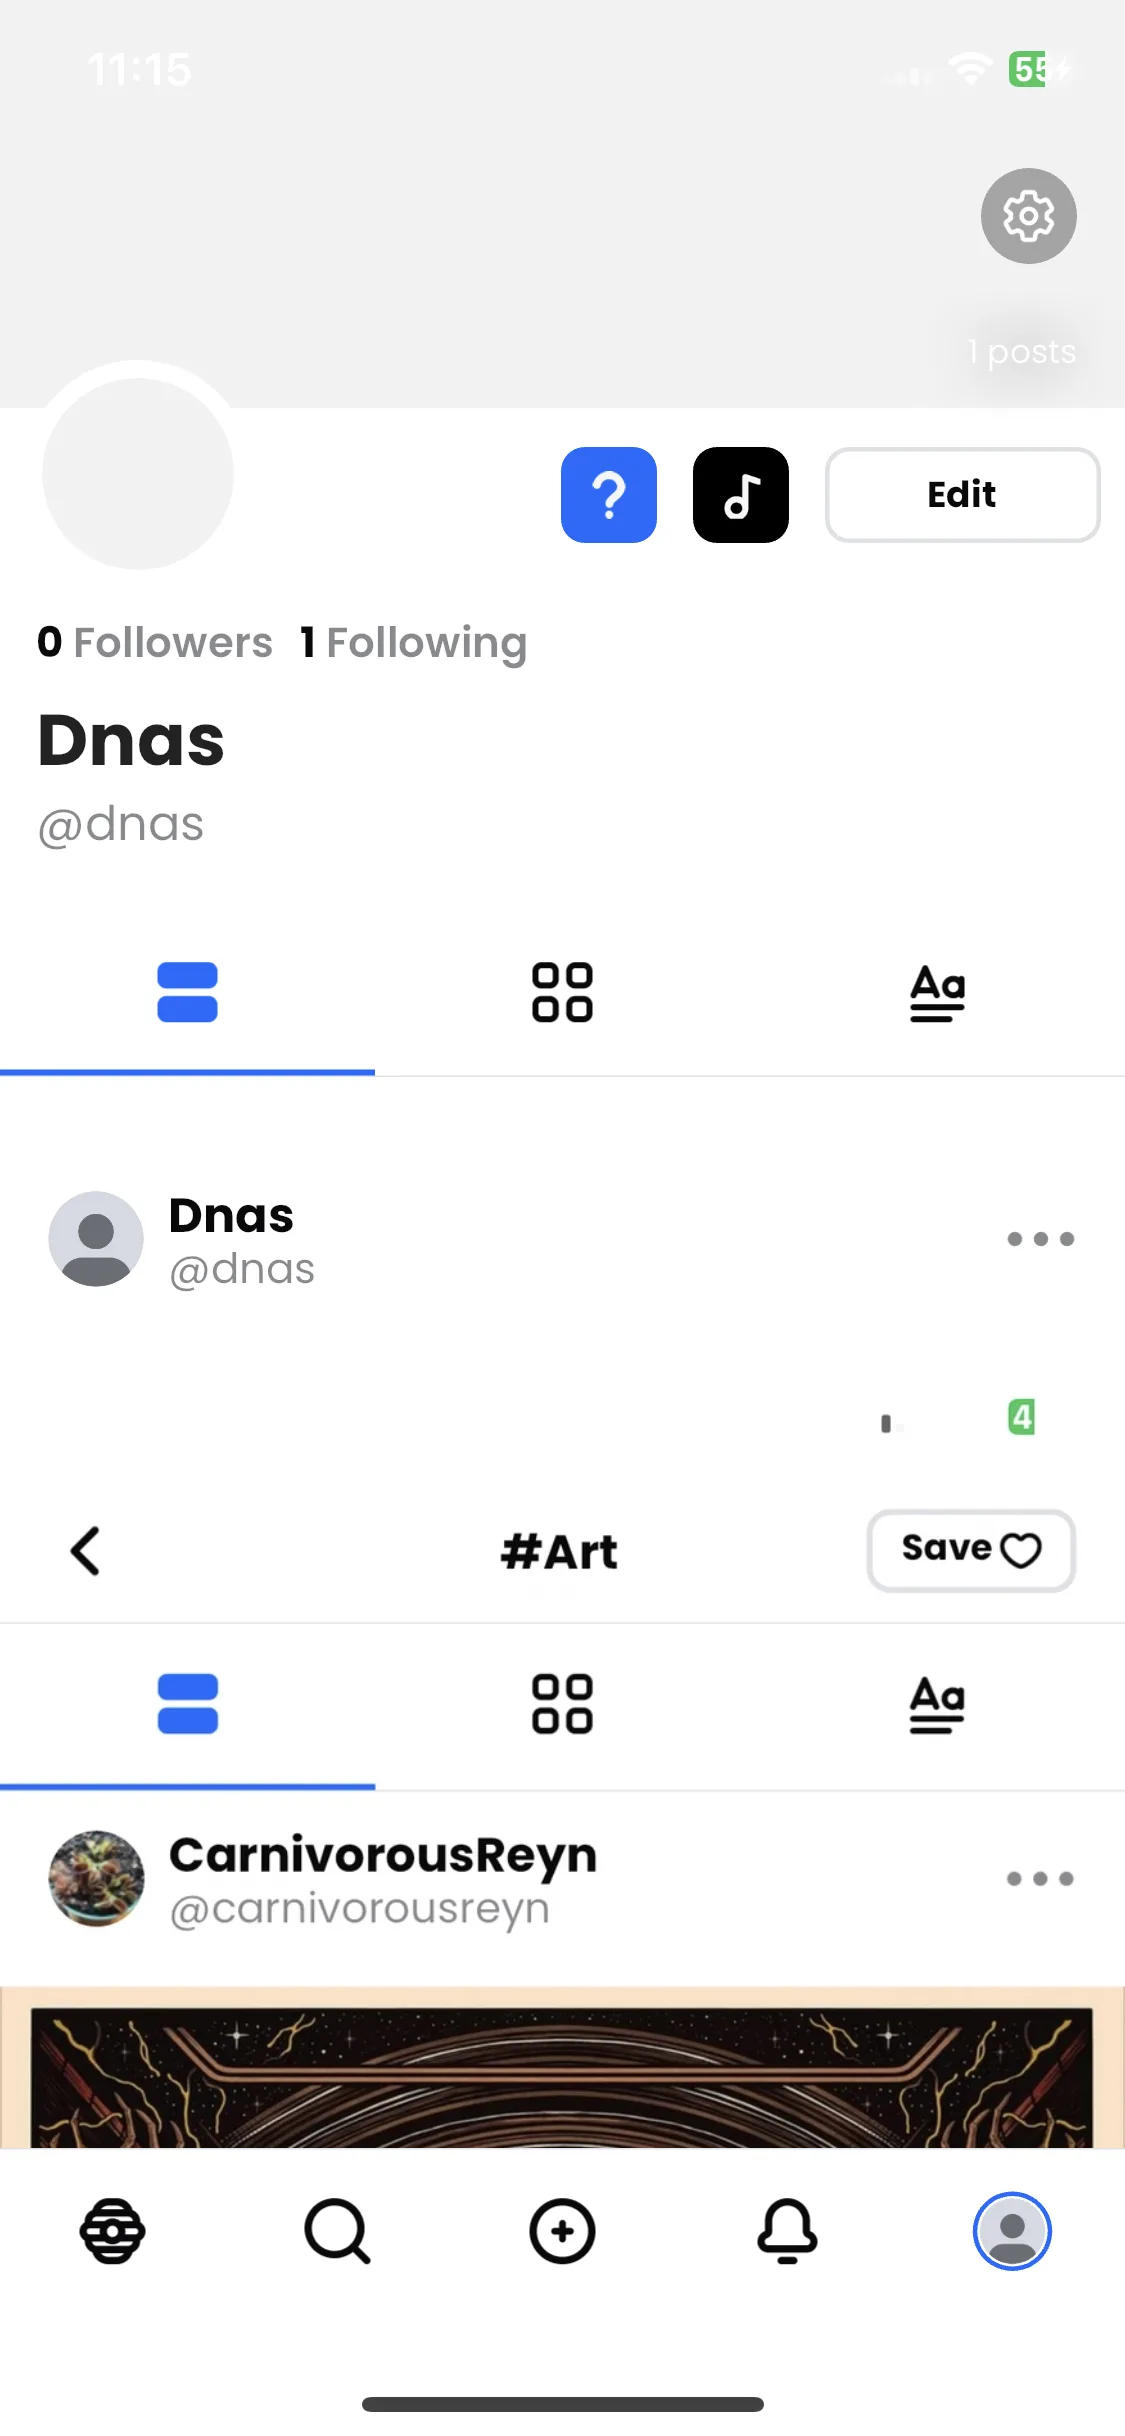This screenshot has height=2436, width=1125.
Task: Open settings via the gear icon
Action: click(1028, 216)
